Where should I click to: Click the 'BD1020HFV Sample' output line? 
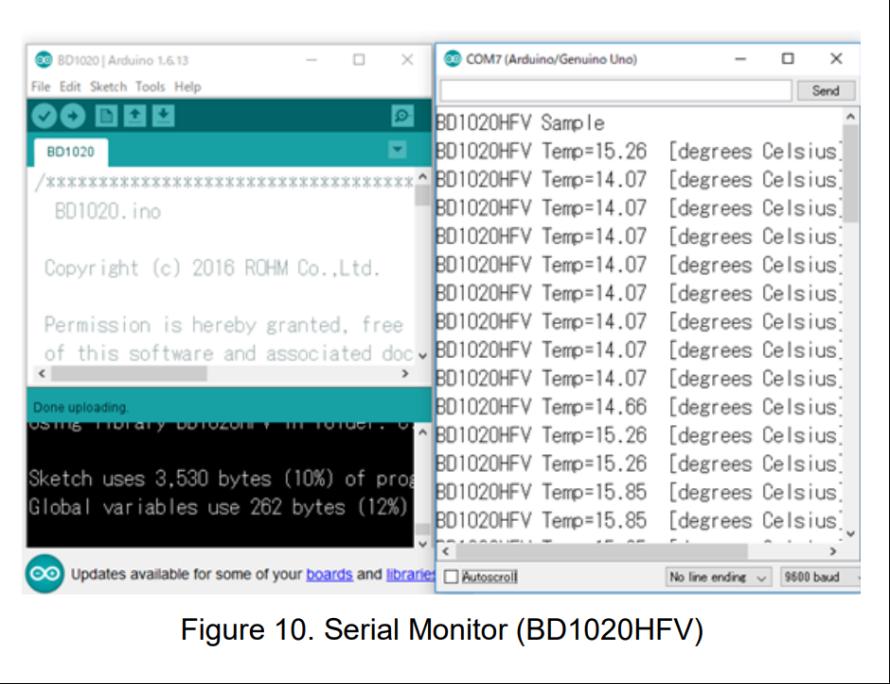(x=520, y=123)
